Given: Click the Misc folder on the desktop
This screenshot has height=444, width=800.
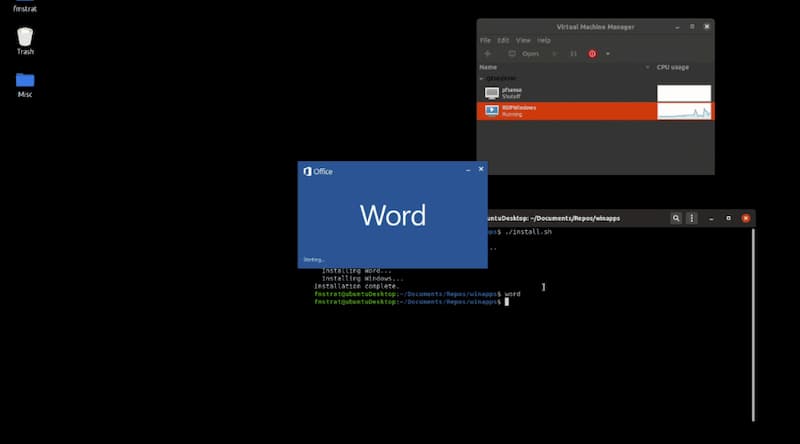Looking at the screenshot, I should pos(25,81).
